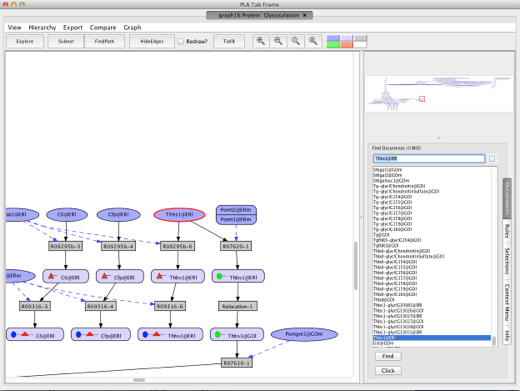The image size is (520, 391).
Task: Toggle the Redraw? checkbox
Action: 181,41
